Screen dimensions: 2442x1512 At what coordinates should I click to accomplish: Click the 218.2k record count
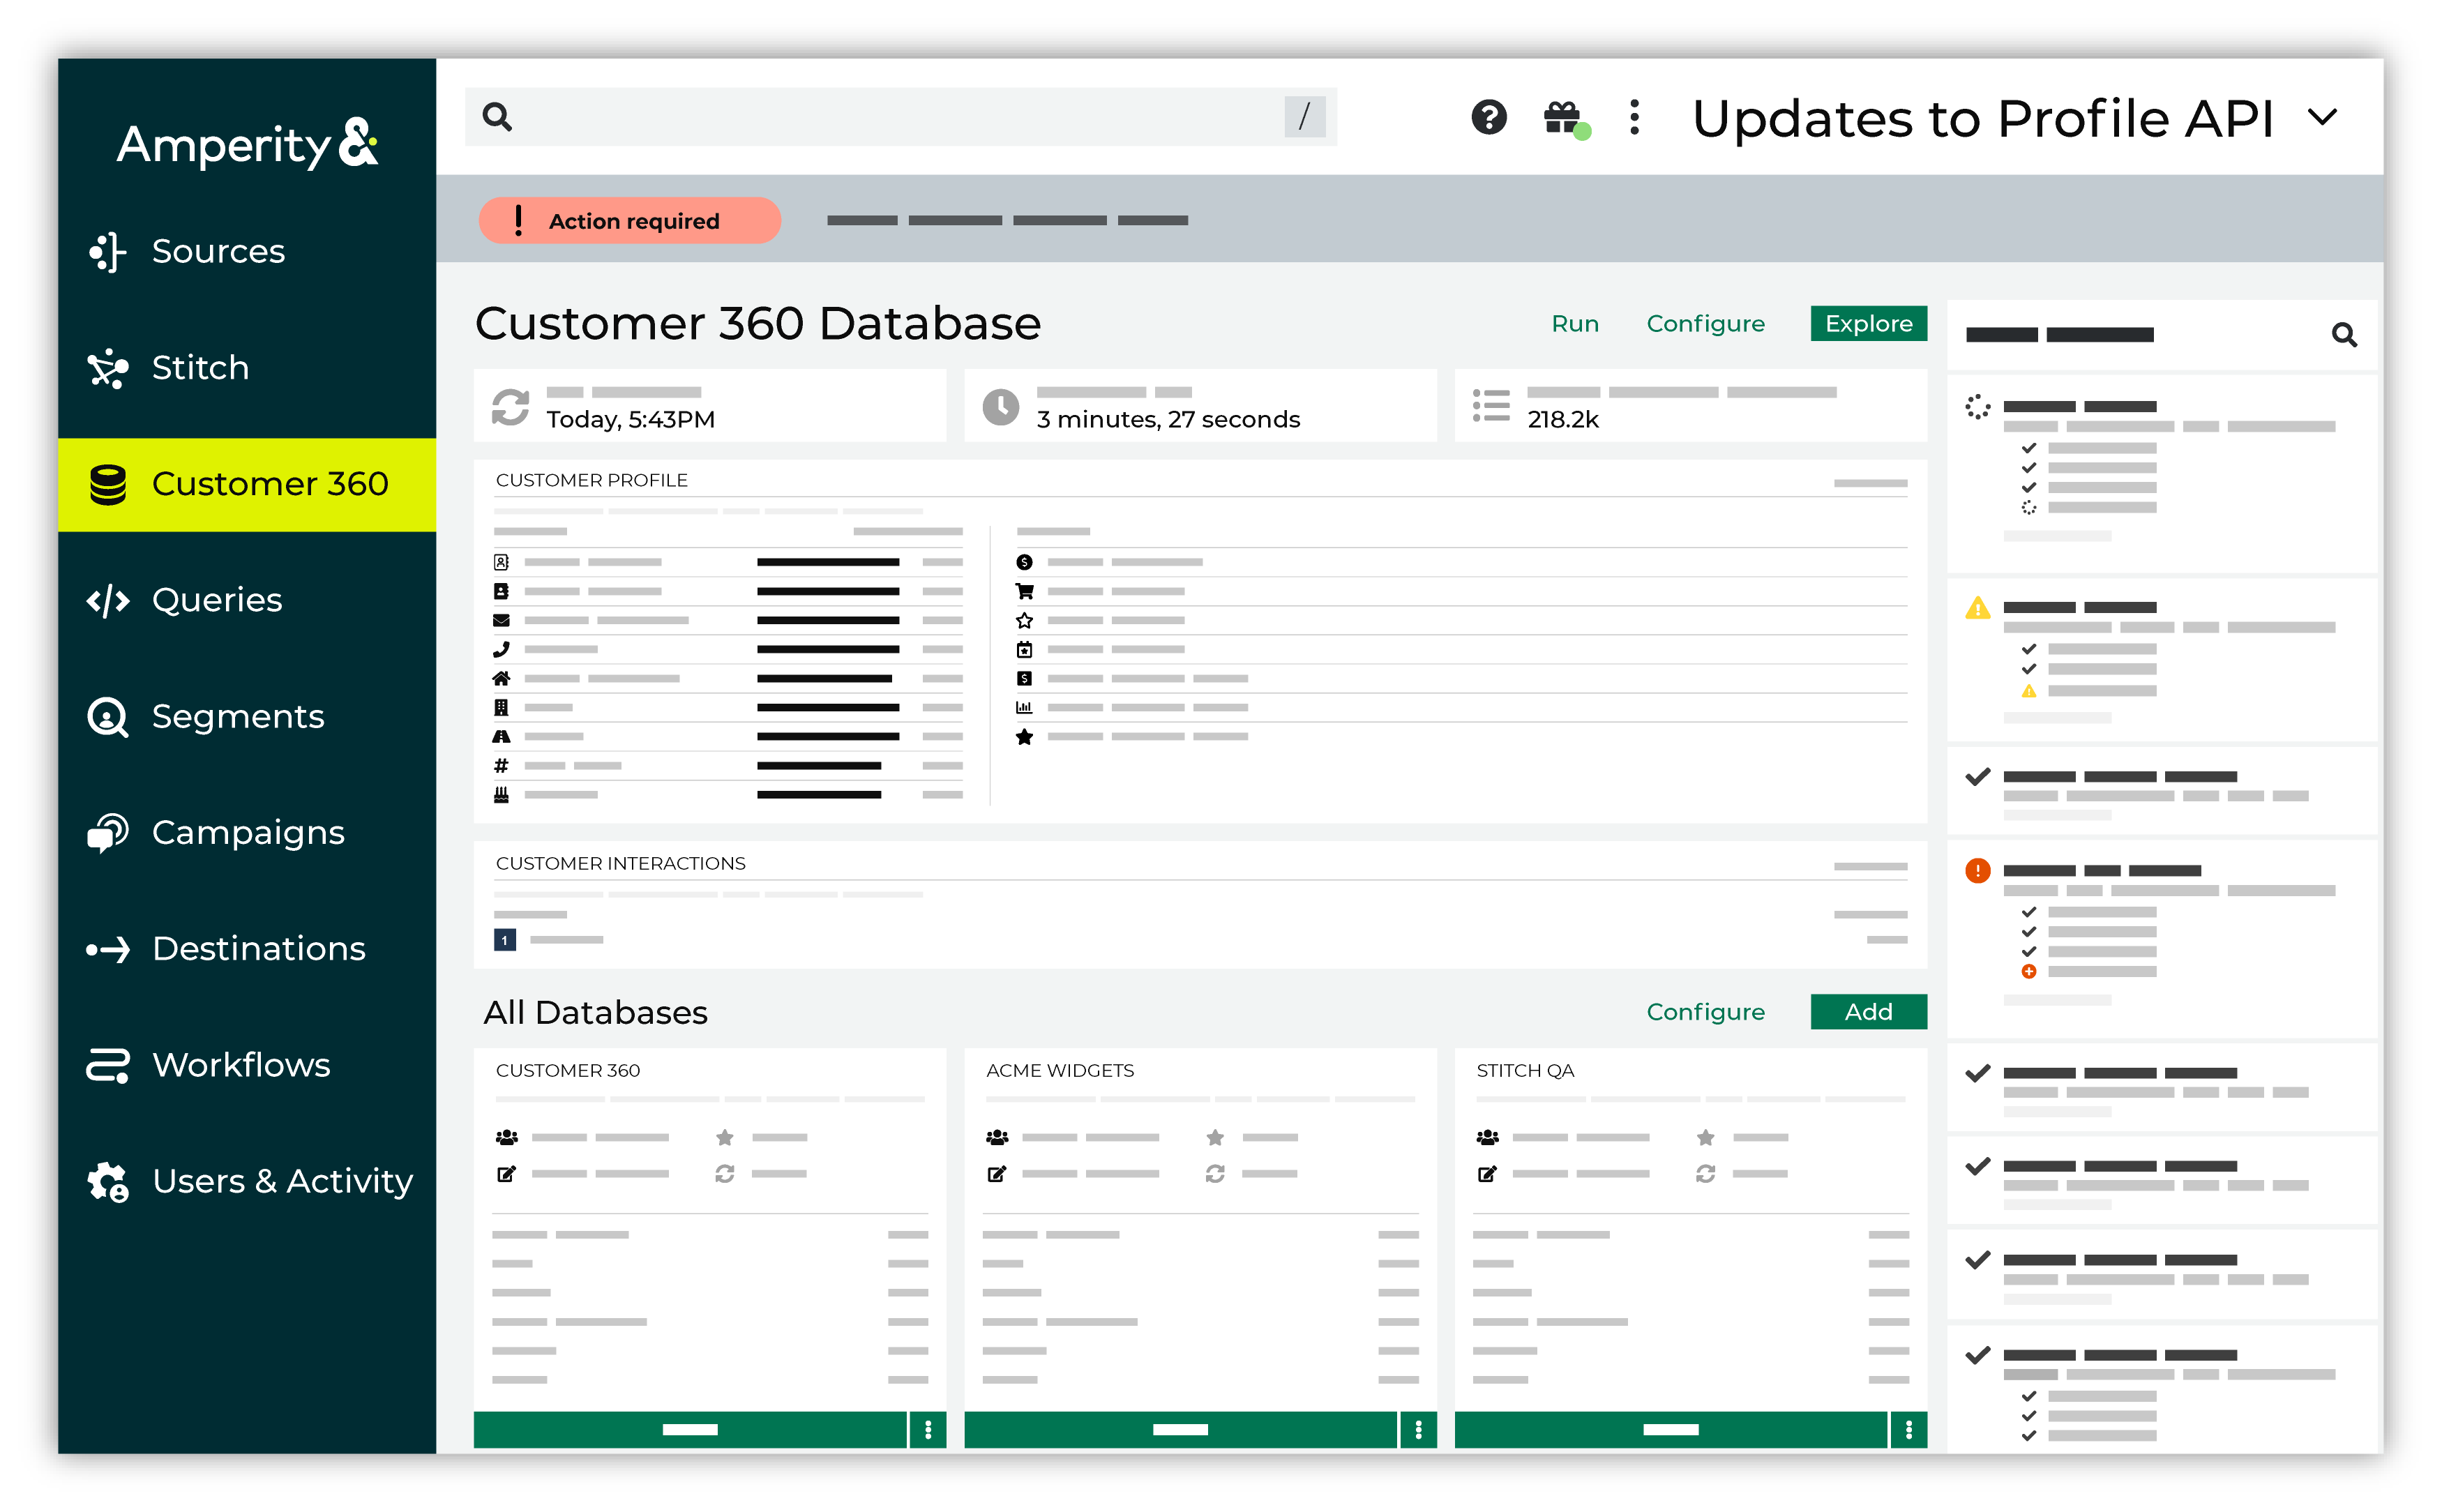click(1562, 420)
